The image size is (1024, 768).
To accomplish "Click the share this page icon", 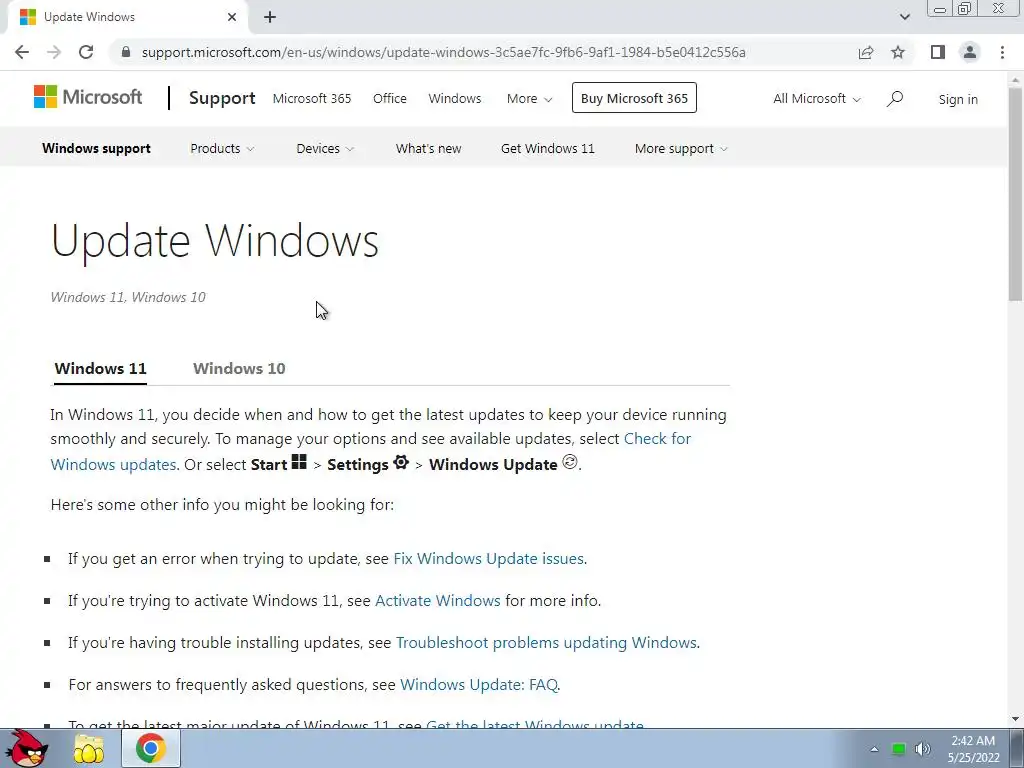I will [866, 52].
